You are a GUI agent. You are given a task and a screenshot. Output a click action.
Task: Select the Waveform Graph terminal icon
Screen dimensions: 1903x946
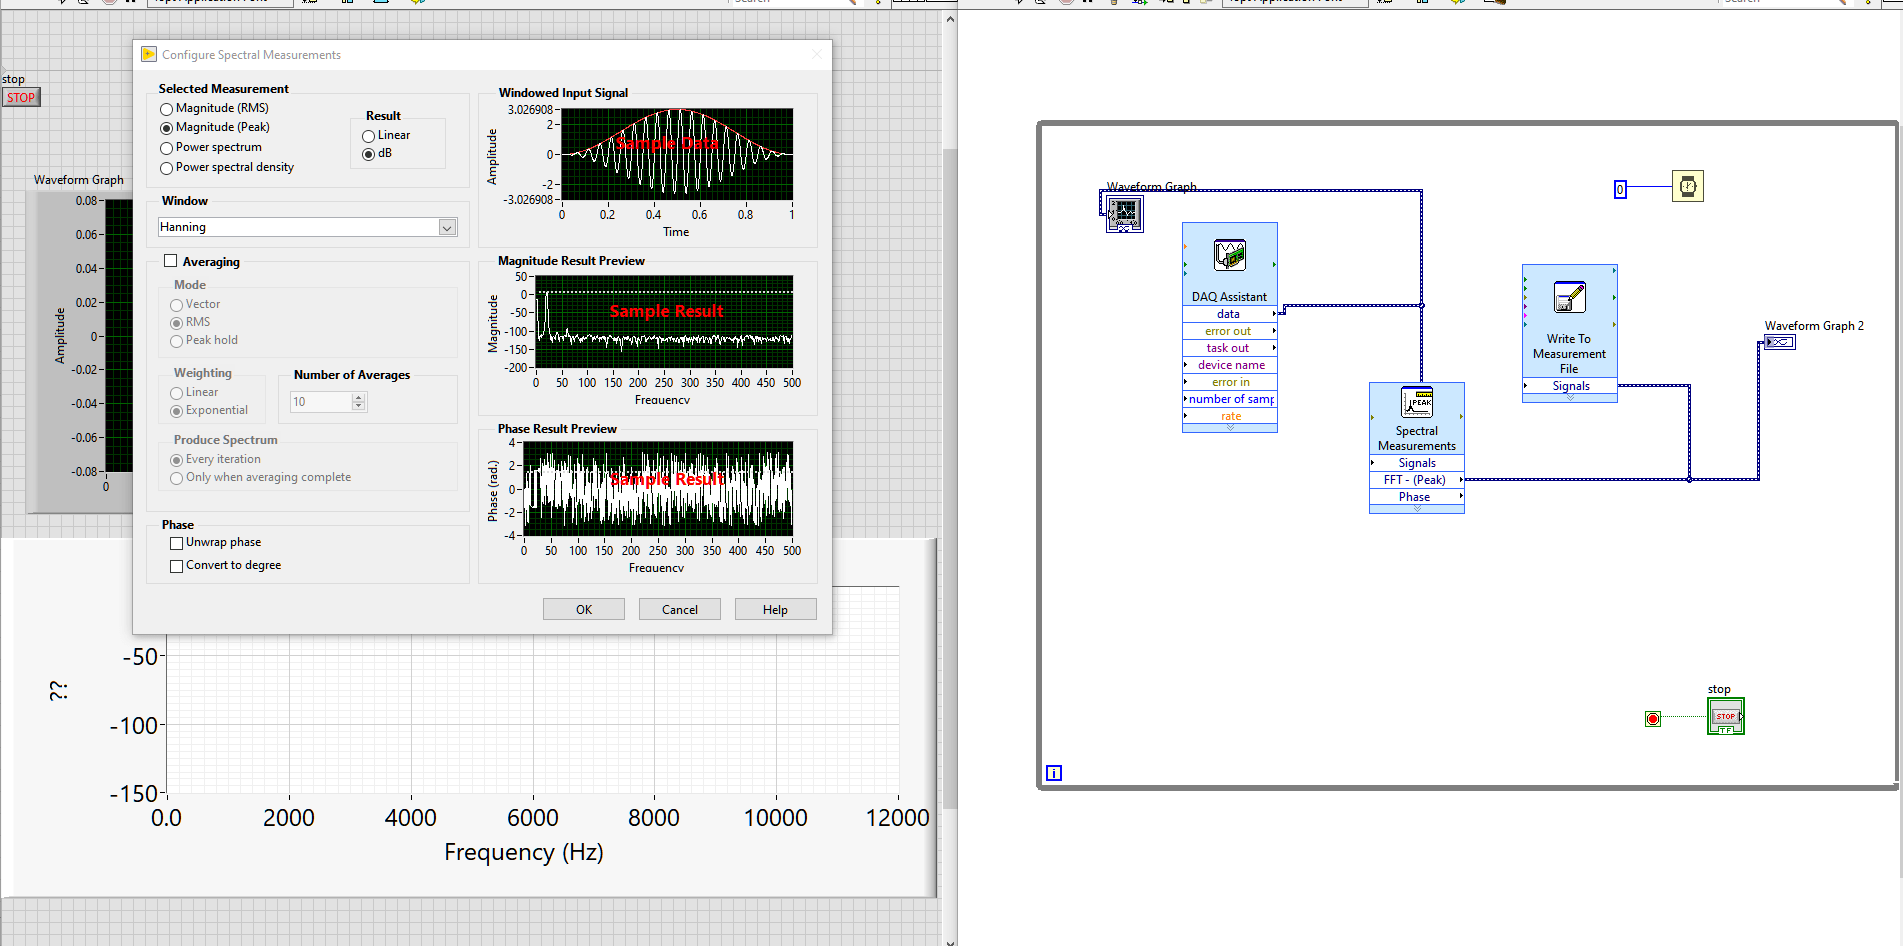pos(1124,213)
